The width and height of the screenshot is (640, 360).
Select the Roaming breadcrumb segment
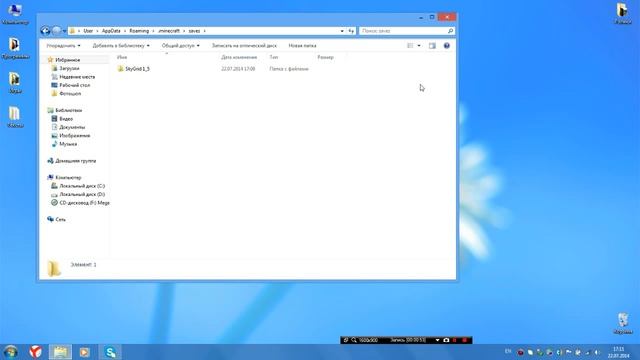(x=139, y=31)
